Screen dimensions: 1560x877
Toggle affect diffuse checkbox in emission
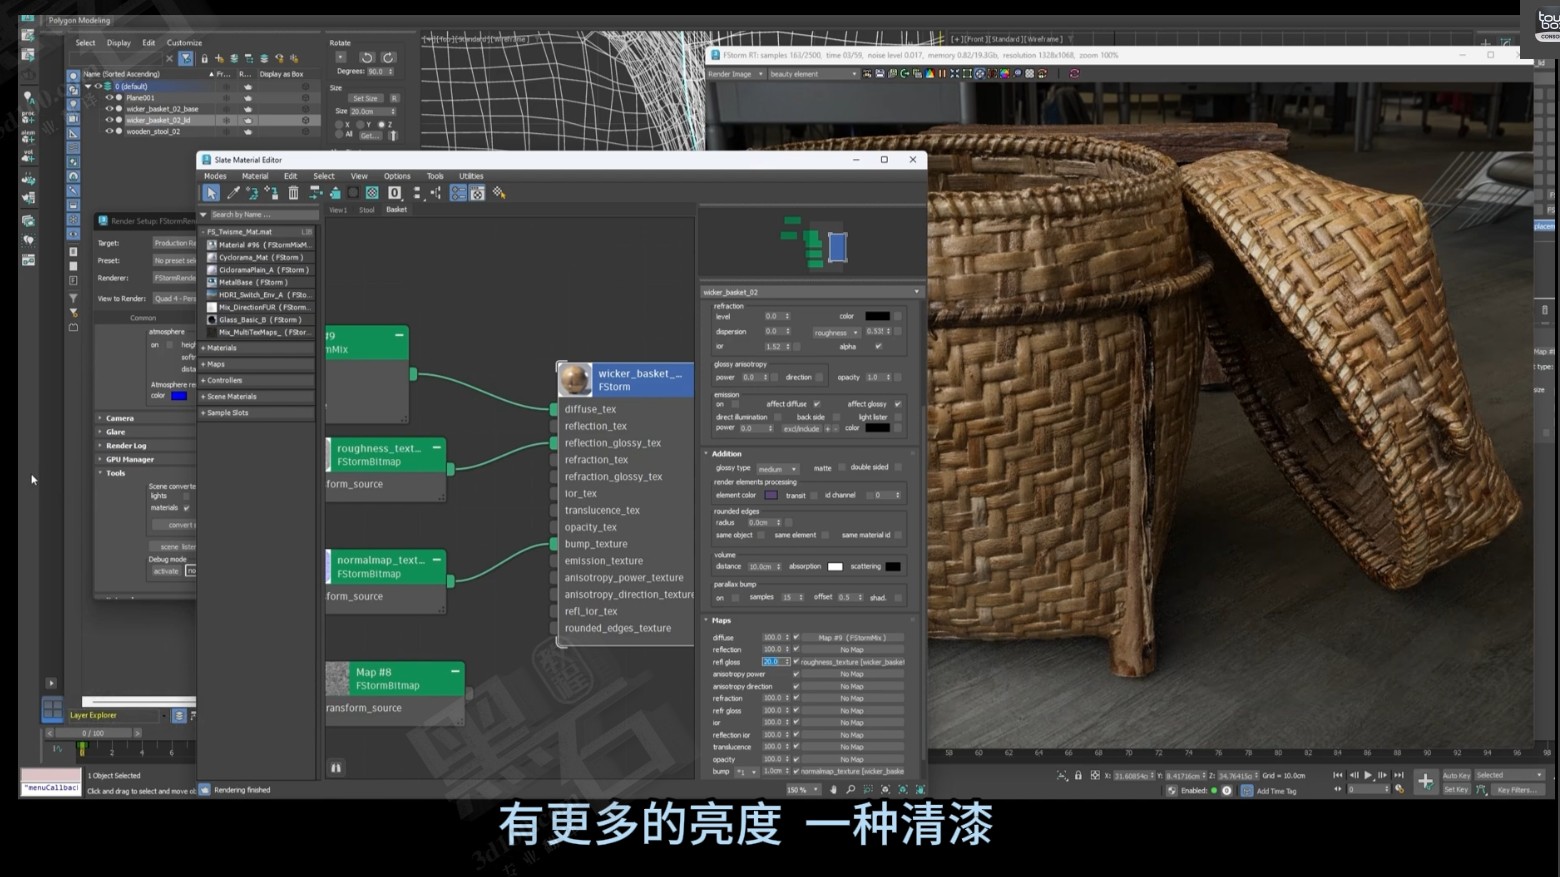tap(816, 404)
